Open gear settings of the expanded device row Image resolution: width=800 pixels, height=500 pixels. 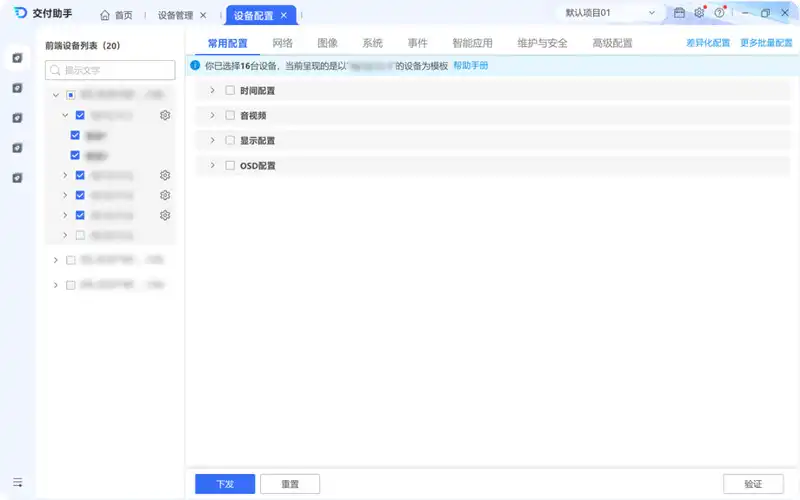pyautogui.click(x=165, y=115)
